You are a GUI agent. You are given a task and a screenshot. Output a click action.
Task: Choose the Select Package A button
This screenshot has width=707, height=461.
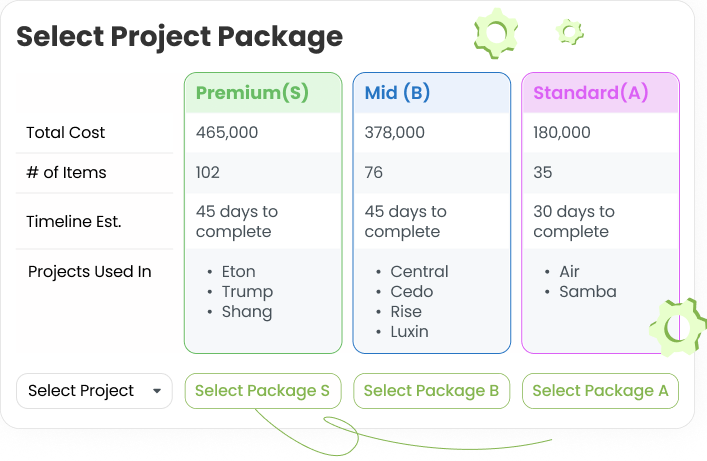(x=600, y=391)
